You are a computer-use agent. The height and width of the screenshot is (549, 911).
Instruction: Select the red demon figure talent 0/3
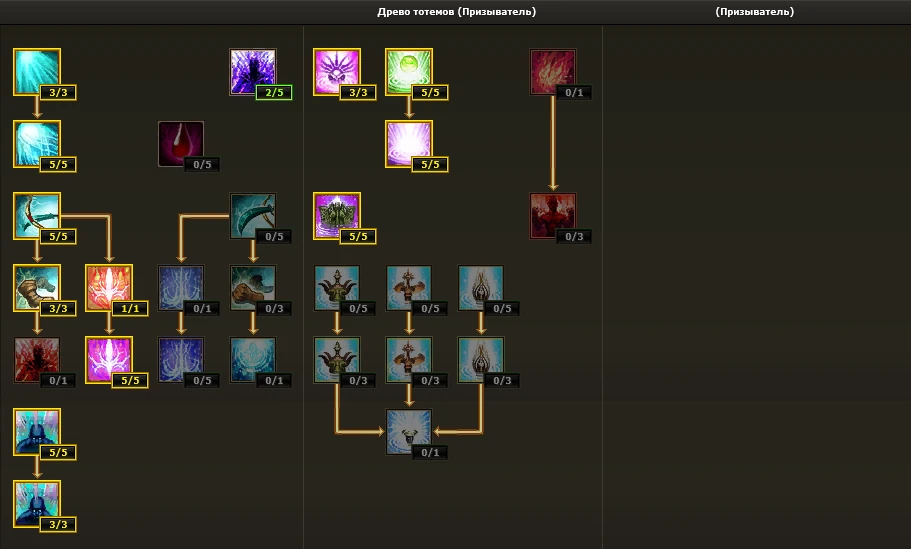553,216
